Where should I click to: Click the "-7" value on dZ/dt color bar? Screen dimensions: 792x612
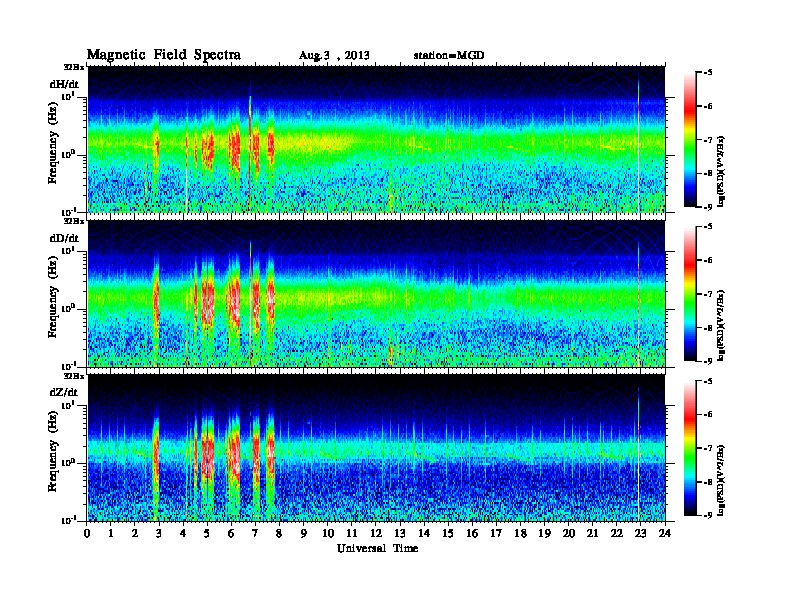pos(708,448)
